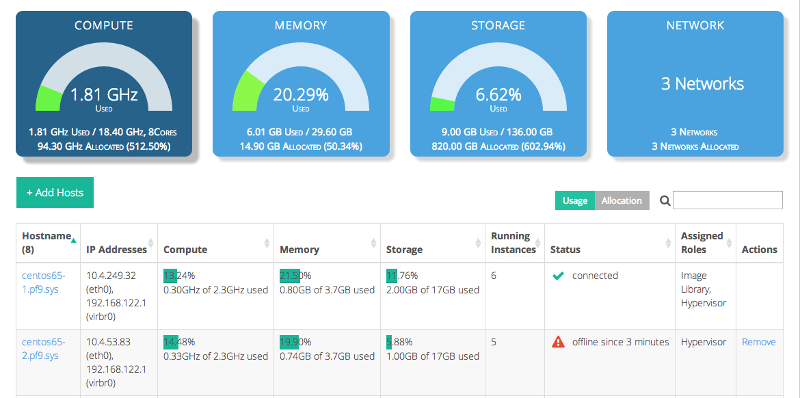The image size is (800, 398).
Task: Sort table by Storage column
Action: 433,243
